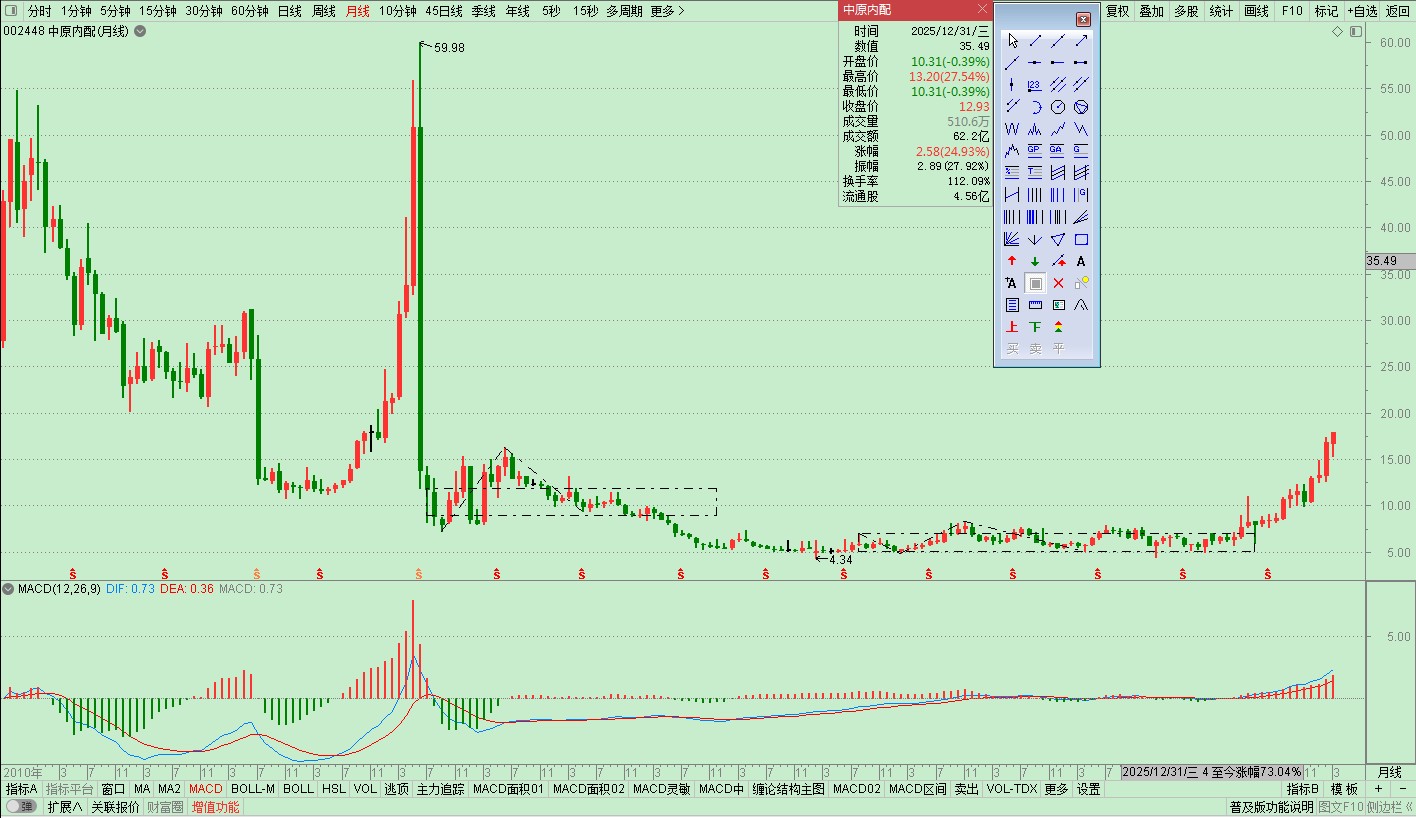Viewport: 1416px width, 818px height.
Task: Click the 图文F10 link
Action: pyautogui.click(x=1341, y=807)
